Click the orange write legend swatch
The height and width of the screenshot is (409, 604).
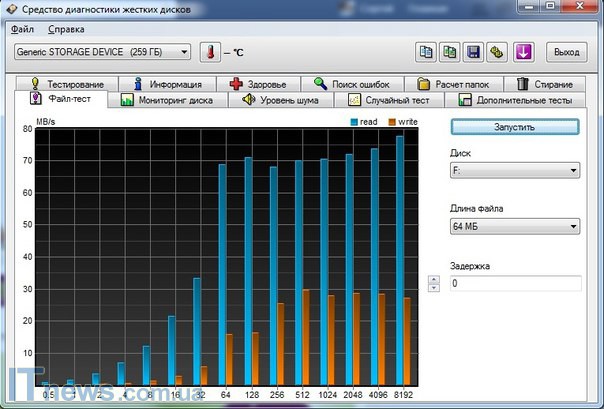(392, 122)
